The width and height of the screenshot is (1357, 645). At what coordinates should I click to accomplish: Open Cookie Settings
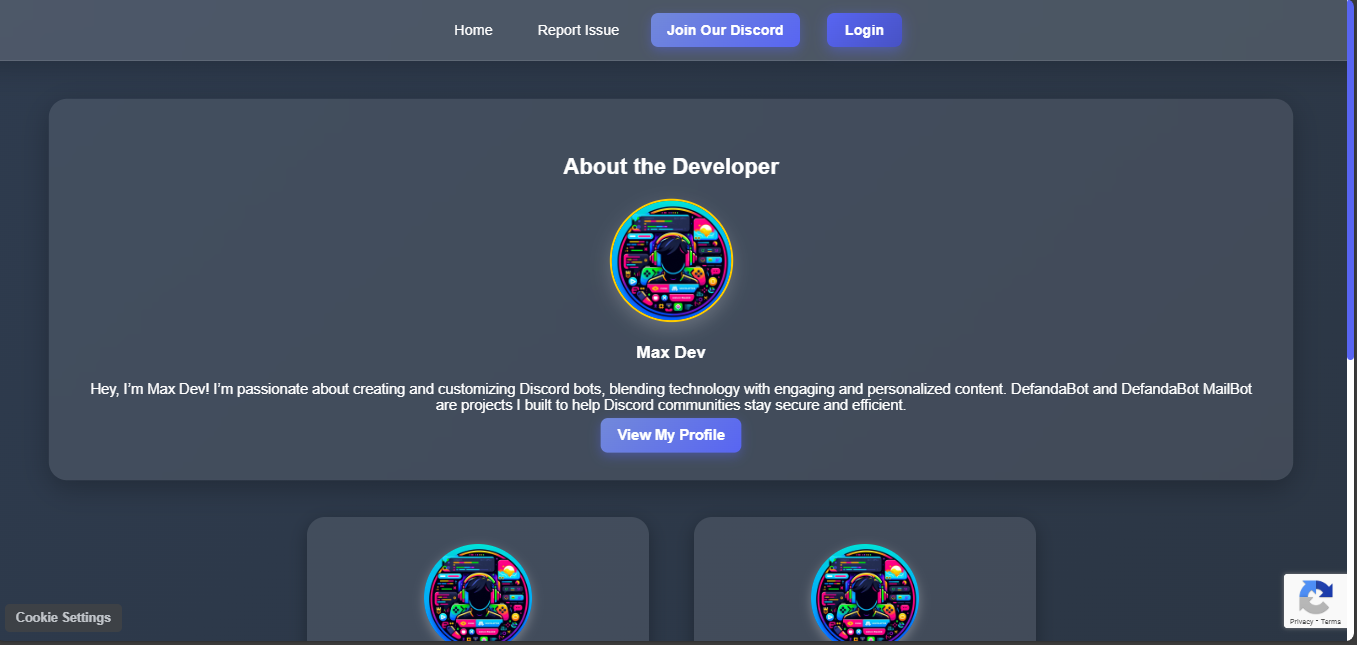(x=63, y=617)
